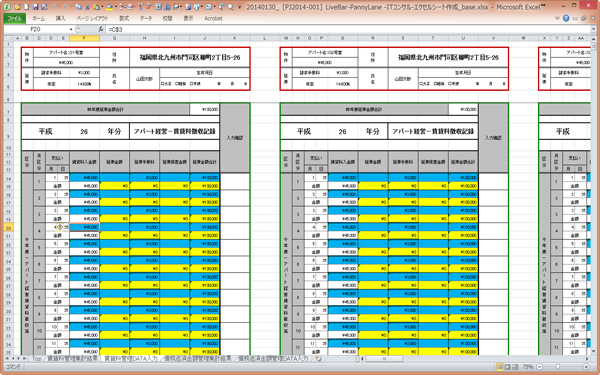Click the magnifier zoom icon in quick access toolbar
The width and height of the screenshot is (600, 375).
pyautogui.click(x=230, y=7)
